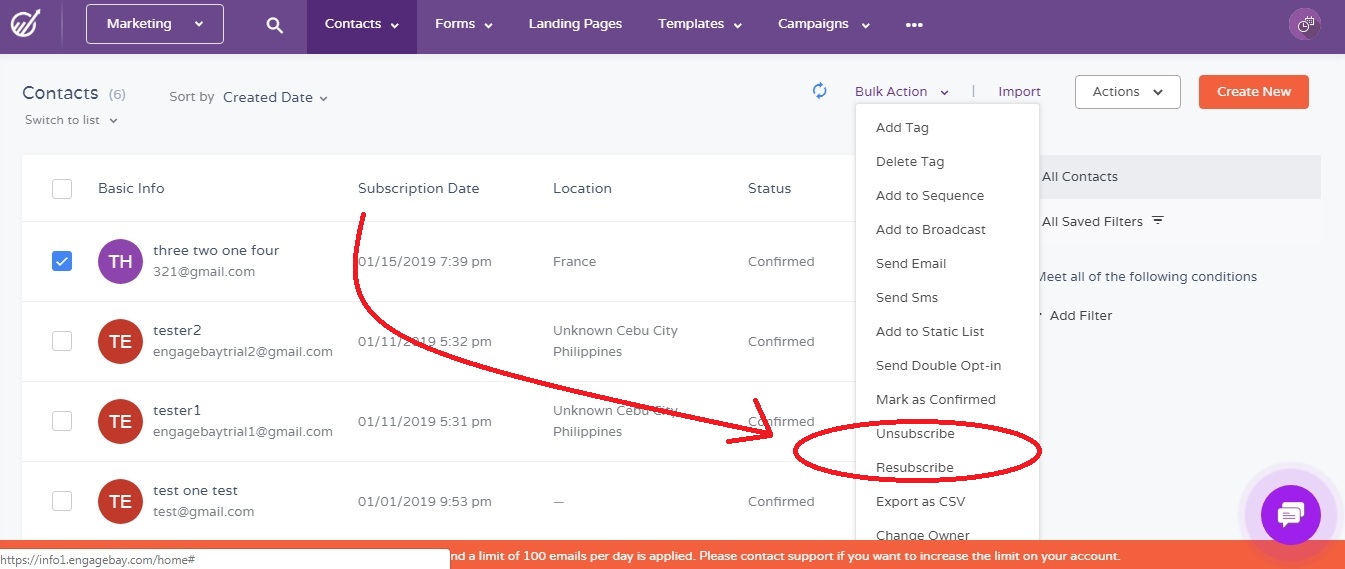Check the tester2 contact checkbox
Screen dimensions: 1345x569
(x=62, y=341)
